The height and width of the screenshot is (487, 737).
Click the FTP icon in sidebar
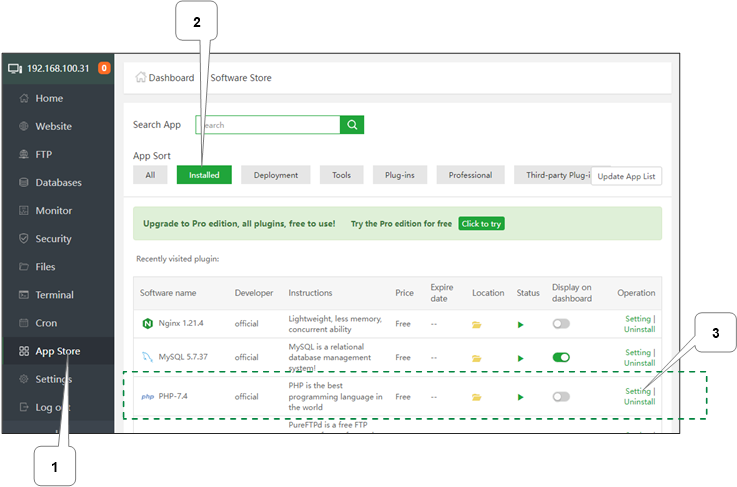point(24,154)
